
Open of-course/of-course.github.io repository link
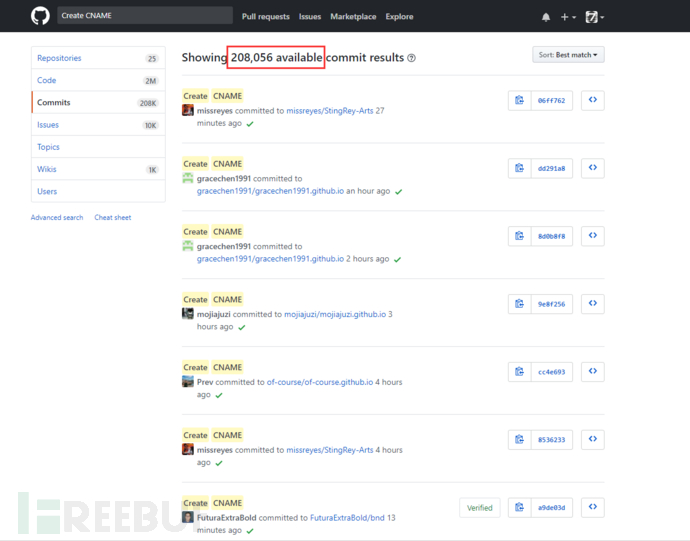(320, 382)
